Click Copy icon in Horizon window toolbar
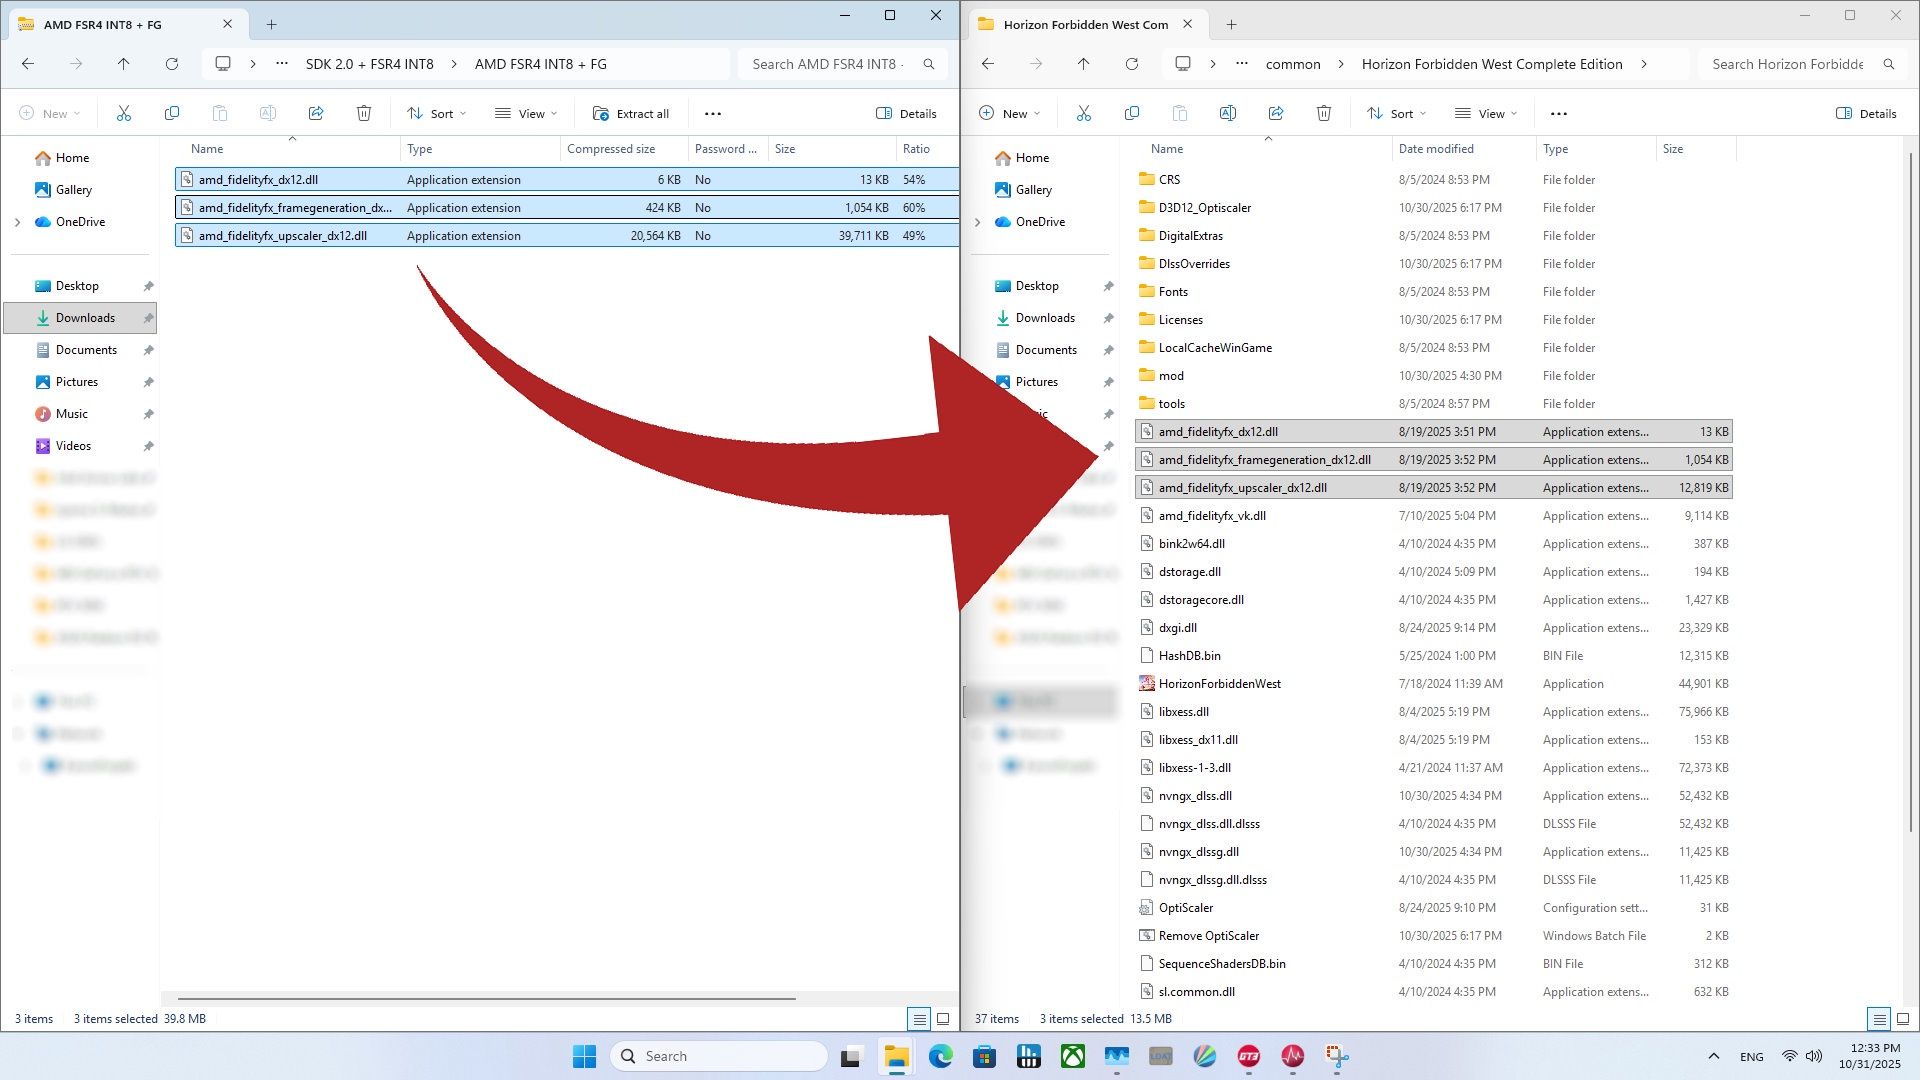 pyautogui.click(x=1132, y=113)
